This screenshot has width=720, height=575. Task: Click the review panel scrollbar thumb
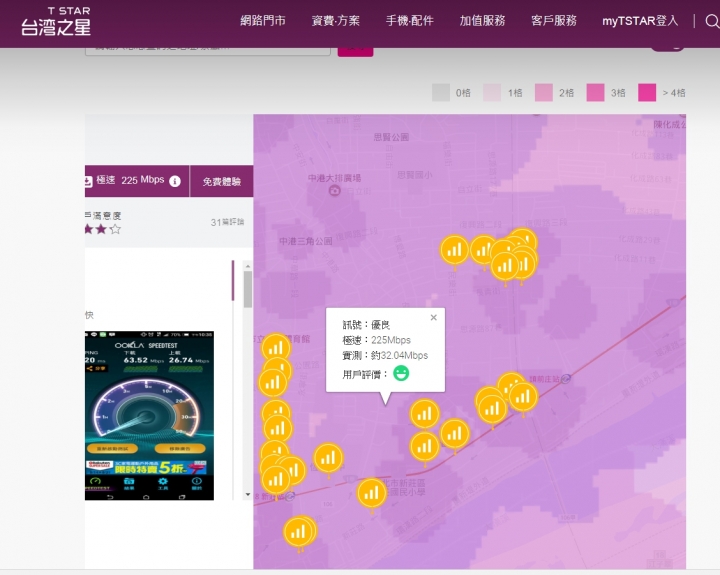pyautogui.click(x=248, y=289)
